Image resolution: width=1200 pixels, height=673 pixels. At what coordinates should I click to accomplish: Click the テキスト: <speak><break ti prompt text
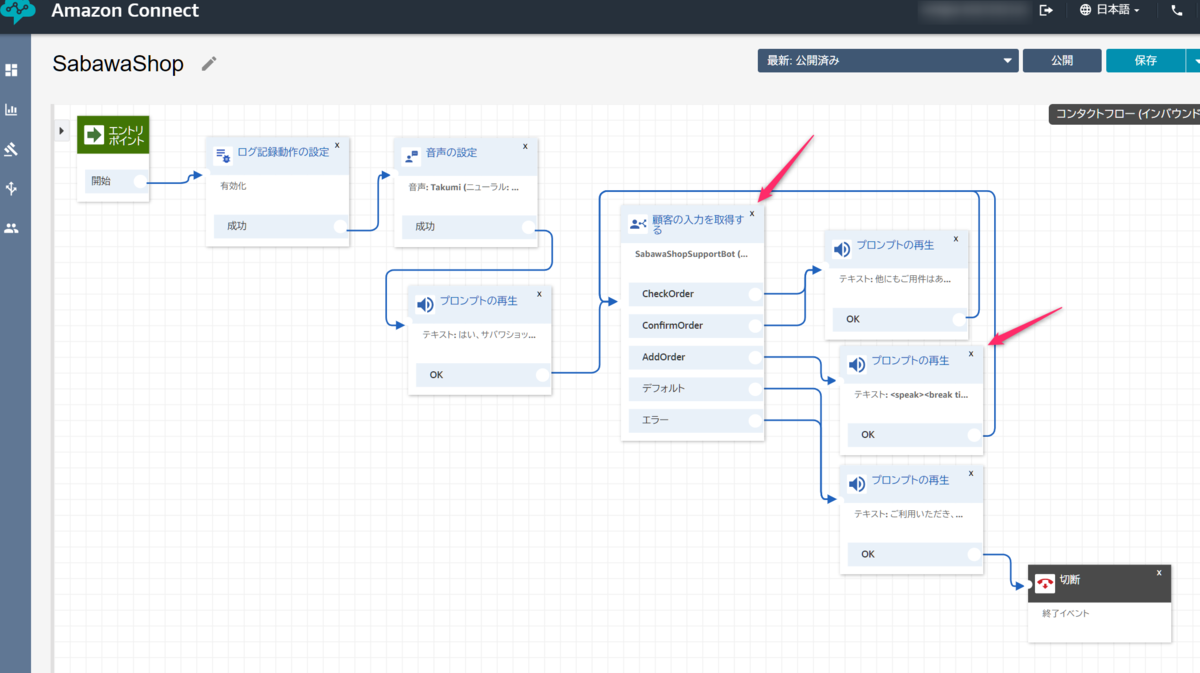(911, 394)
